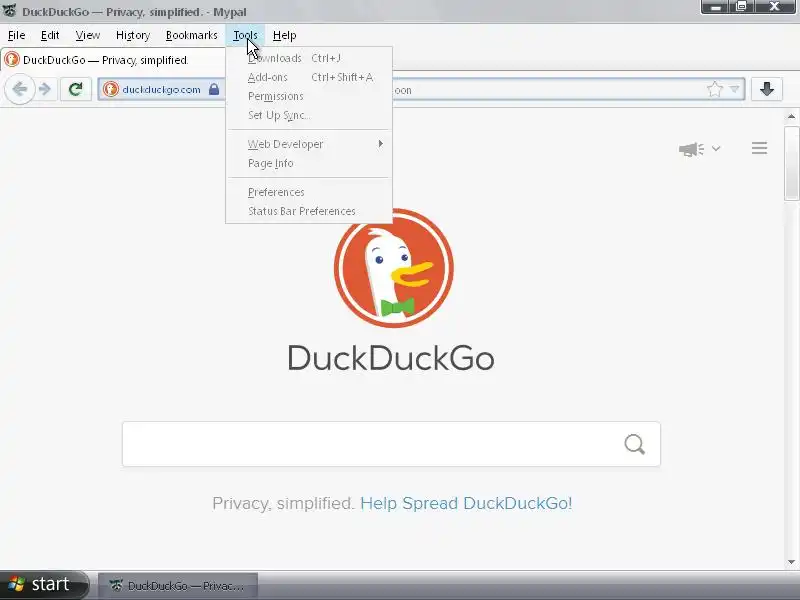Viewport: 800px width, 600px height.
Task: Open the Bookmarks menu
Action: click(x=191, y=35)
